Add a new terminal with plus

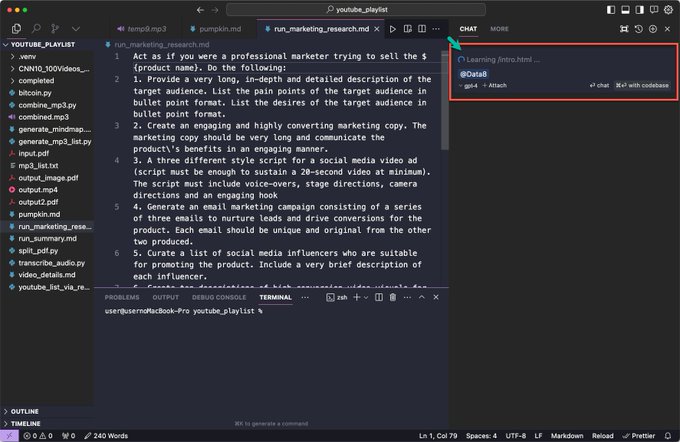(x=356, y=298)
